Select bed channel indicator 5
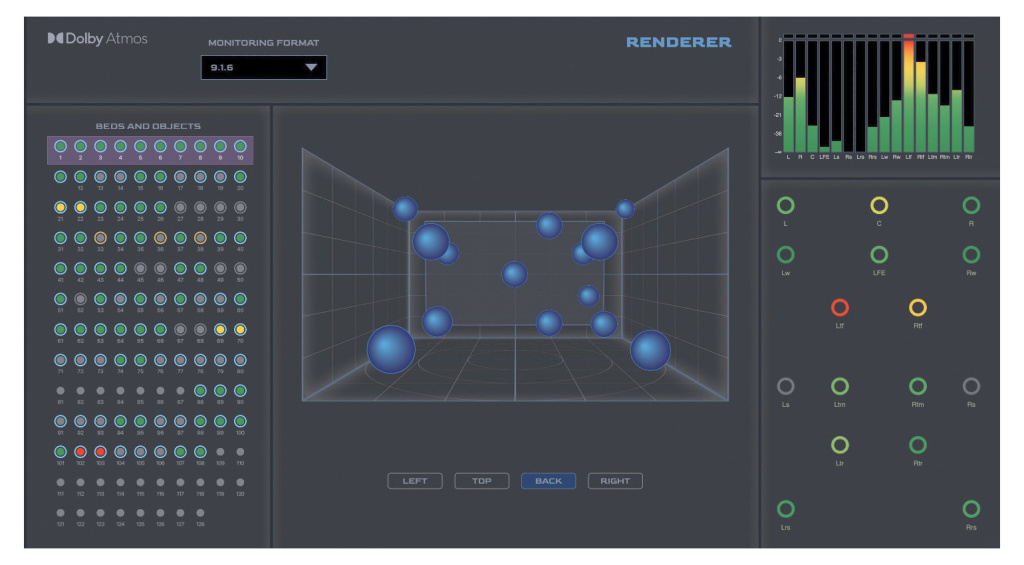This screenshot has width=1024, height=565. coord(140,146)
